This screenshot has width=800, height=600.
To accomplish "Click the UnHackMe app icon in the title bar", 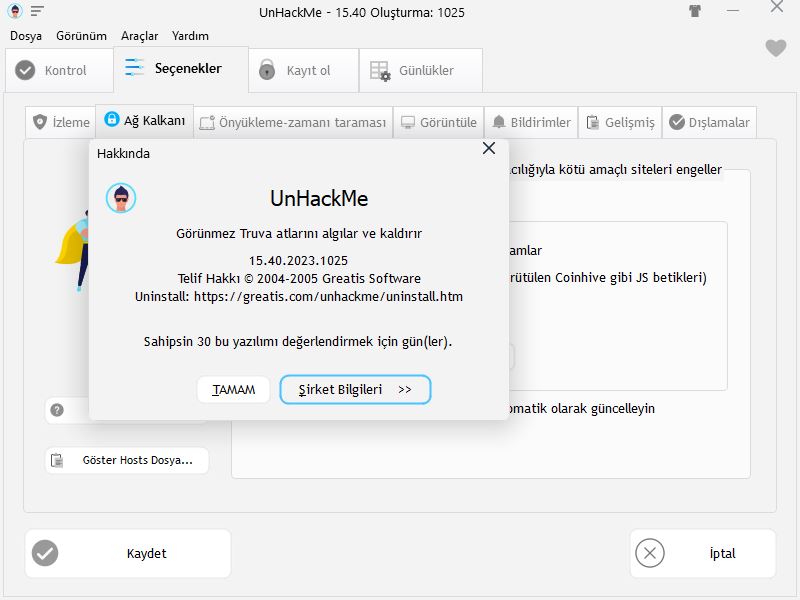I will (x=15, y=11).
